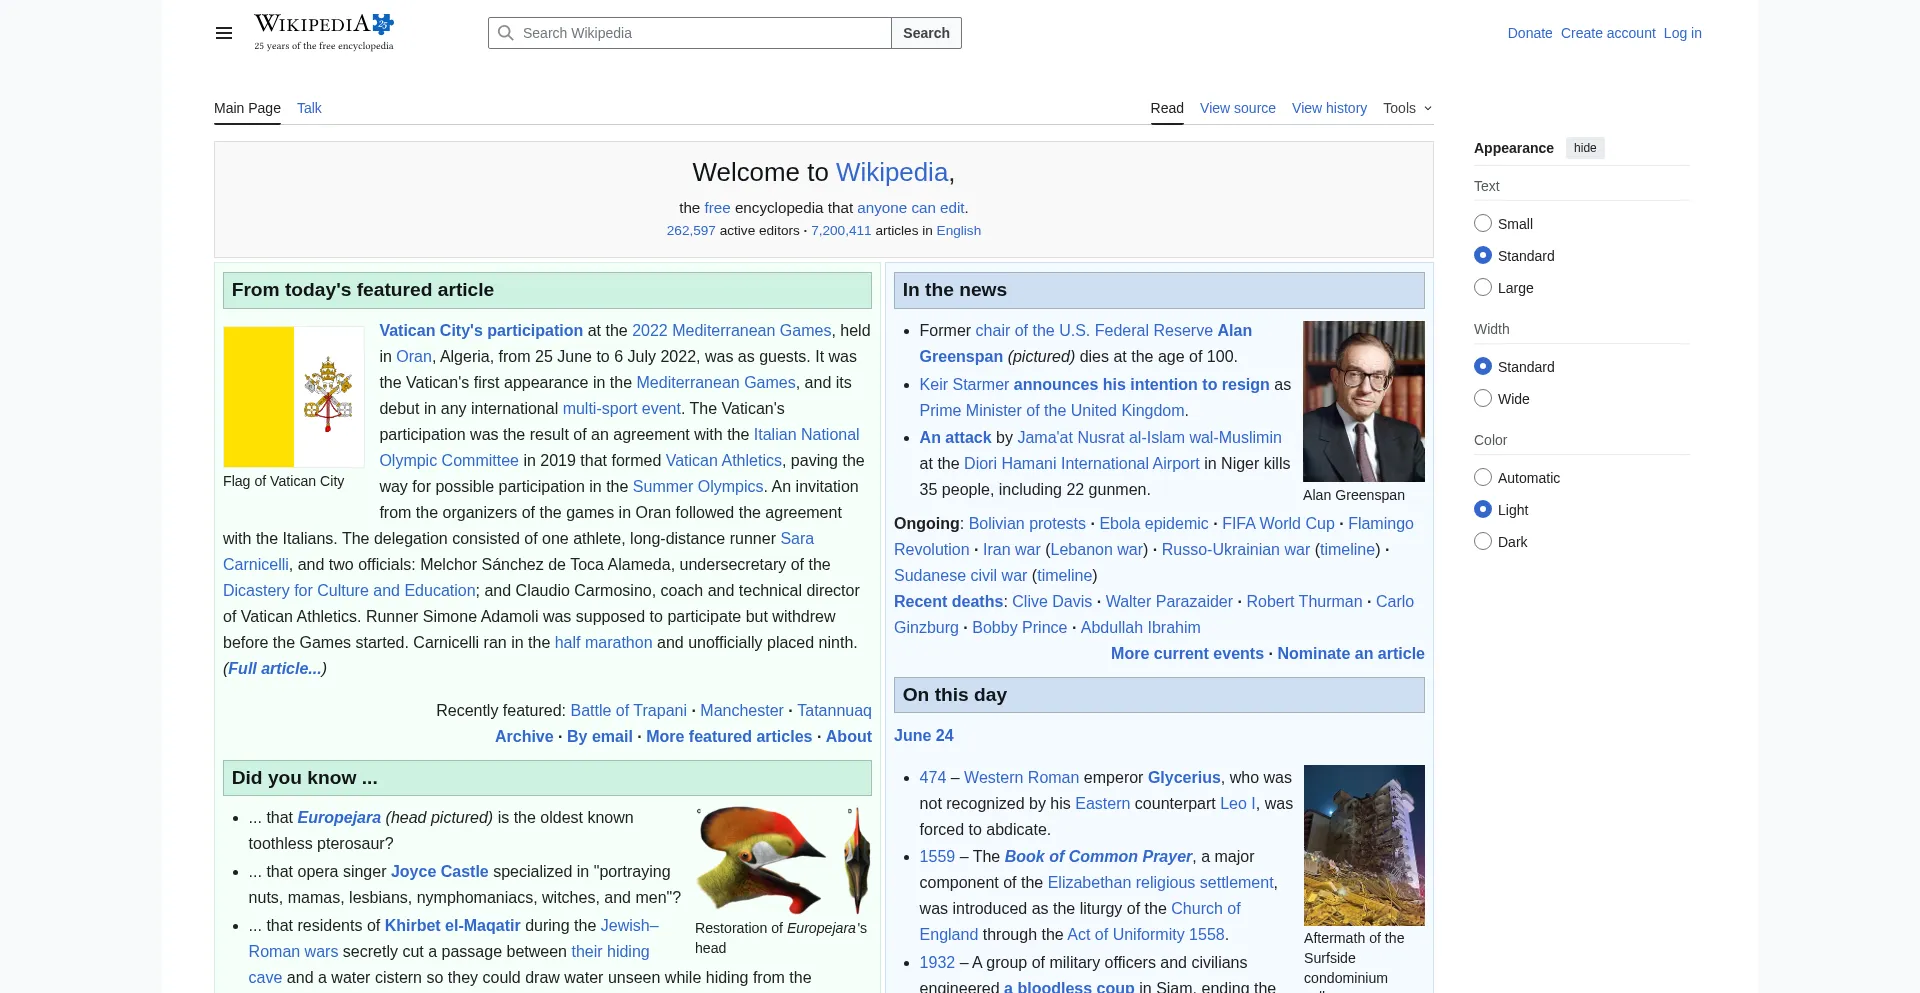Screen dimensions: 1920x993
Task: Open the Vatican Athletics link
Action: coord(724,460)
